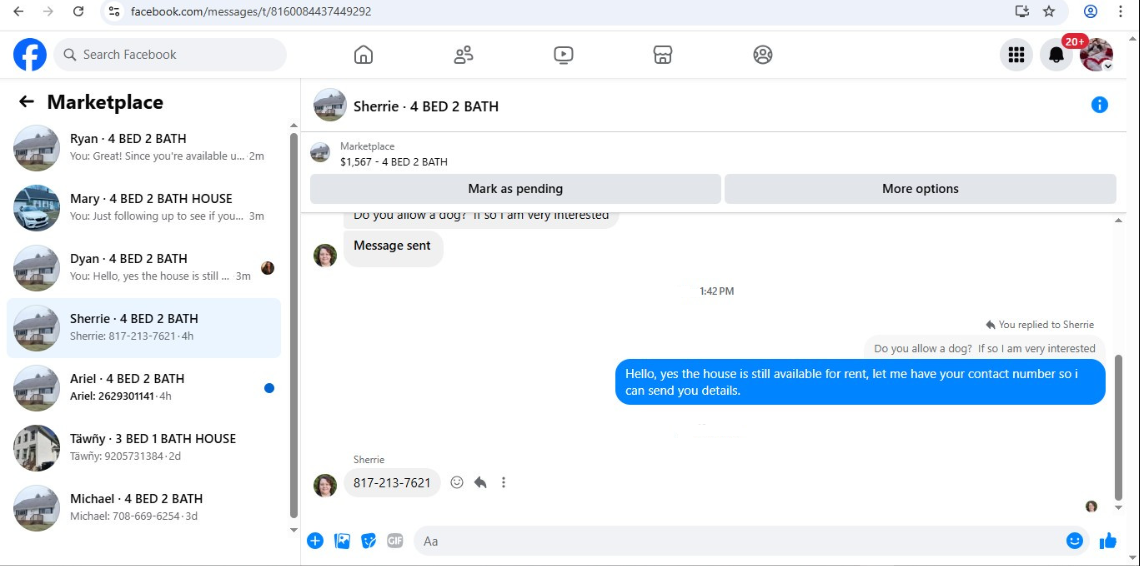
Task: Open Chrome profile icon
Action: pyautogui.click(x=1090, y=11)
